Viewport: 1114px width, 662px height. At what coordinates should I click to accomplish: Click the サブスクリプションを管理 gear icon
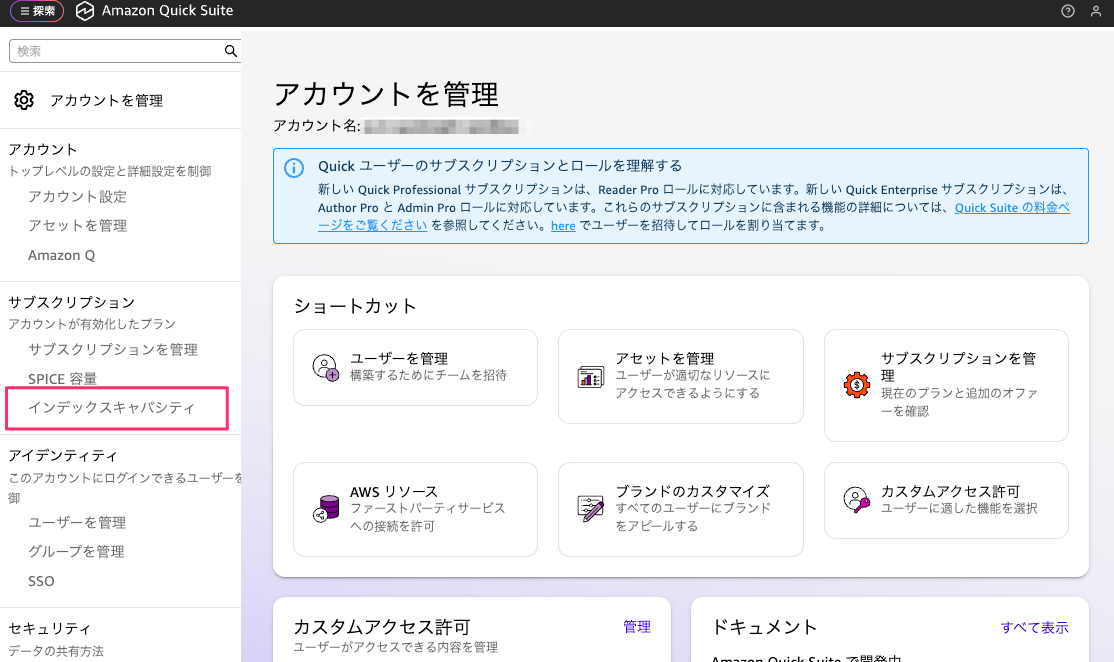tap(856, 384)
